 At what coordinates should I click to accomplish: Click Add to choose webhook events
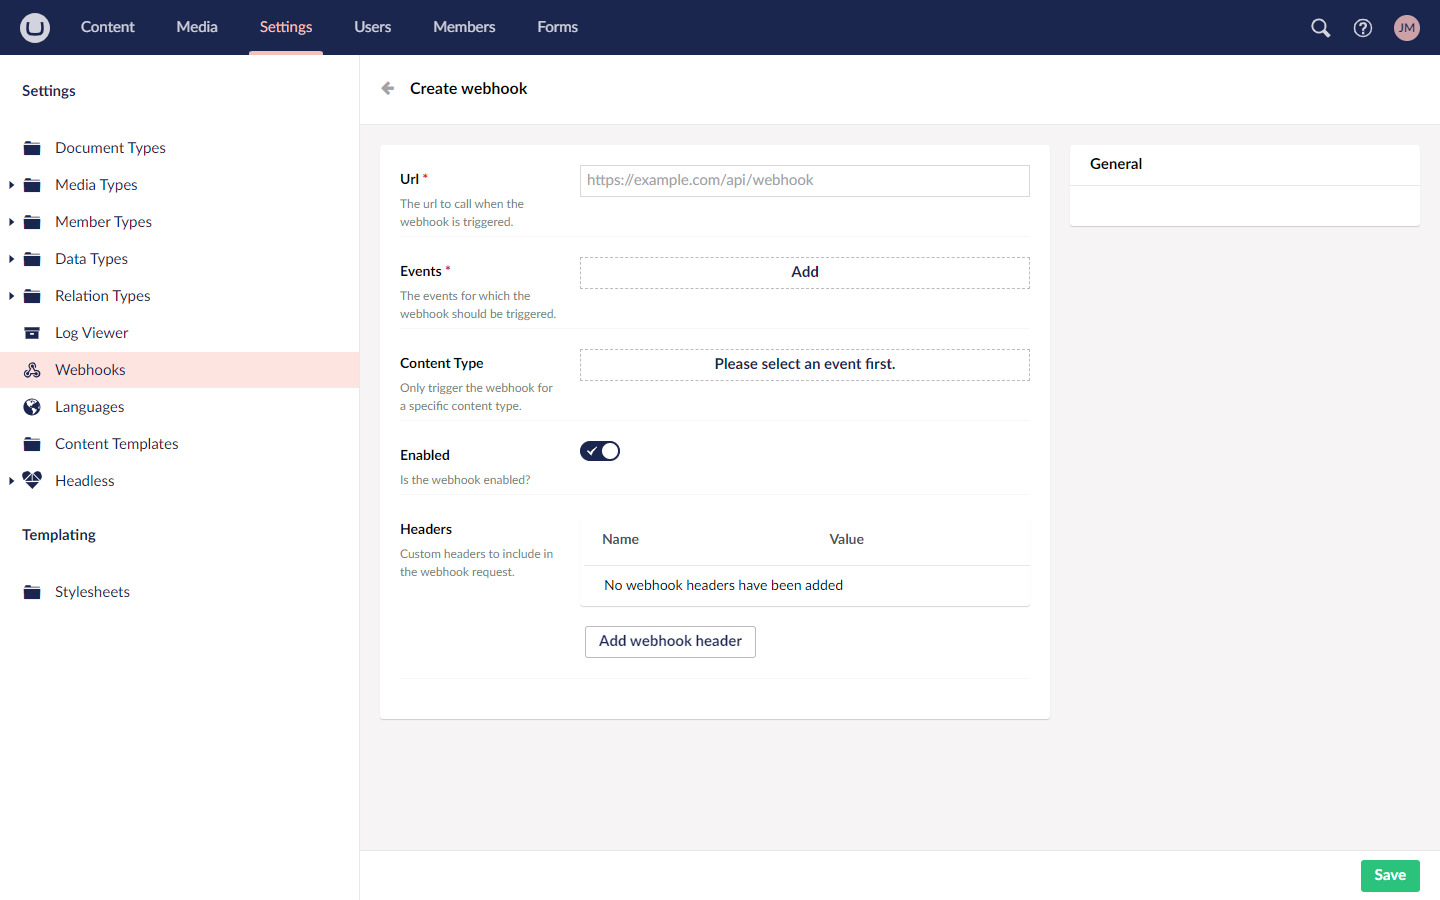tap(804, 271)
